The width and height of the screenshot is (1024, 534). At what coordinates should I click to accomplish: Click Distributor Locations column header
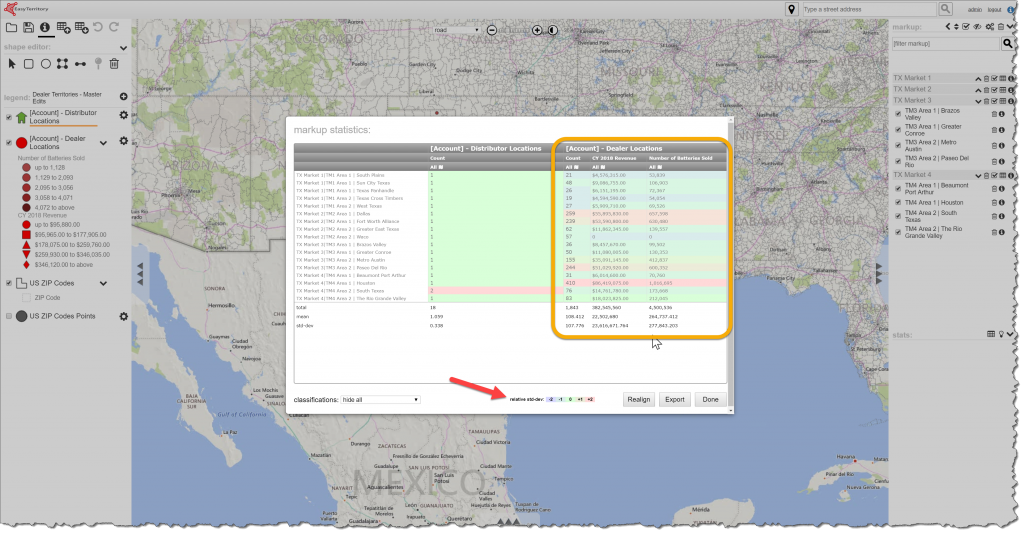485,148
